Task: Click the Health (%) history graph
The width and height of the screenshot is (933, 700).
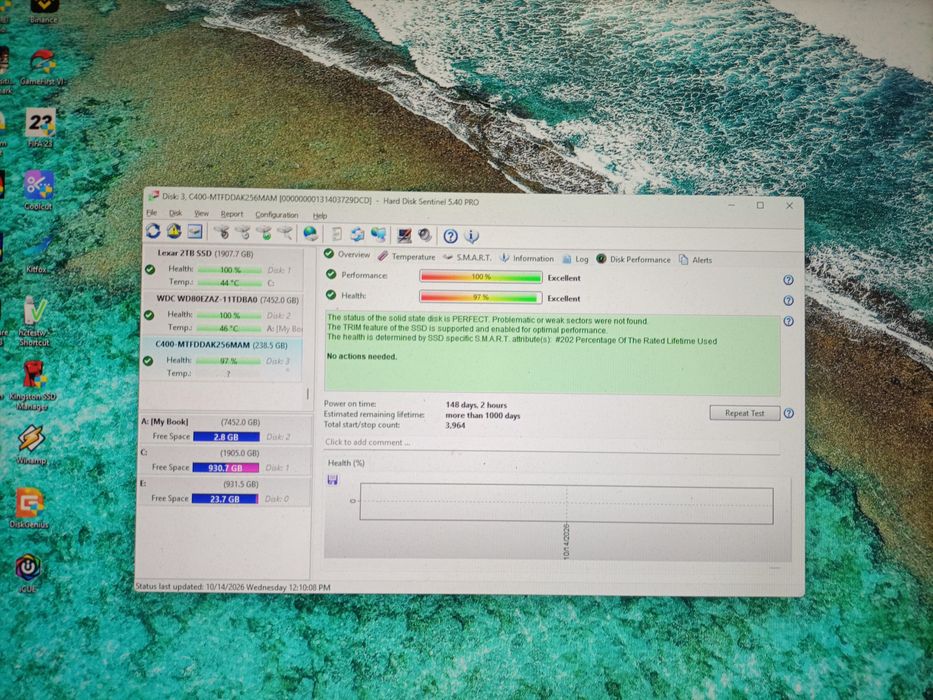Action: tap(566, 504)
